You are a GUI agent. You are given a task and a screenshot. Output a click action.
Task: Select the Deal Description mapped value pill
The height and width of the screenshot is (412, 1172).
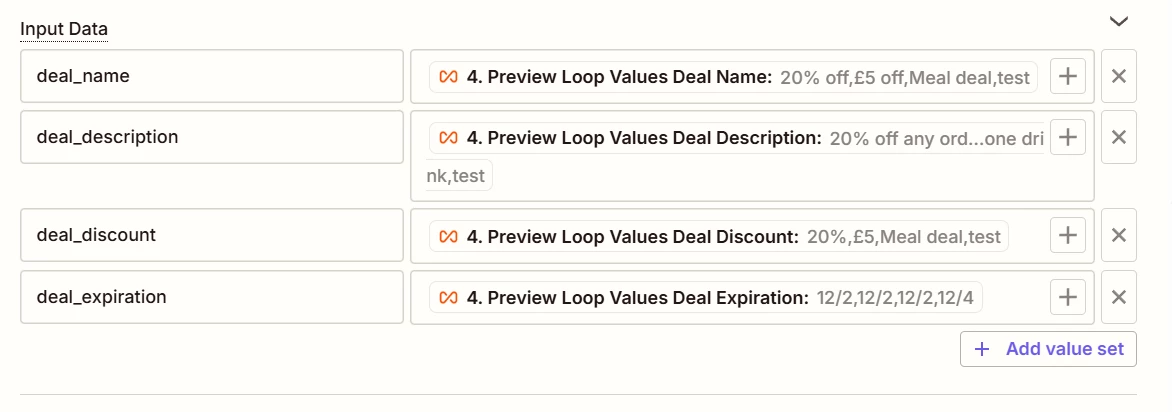click(x=736, y=138)
